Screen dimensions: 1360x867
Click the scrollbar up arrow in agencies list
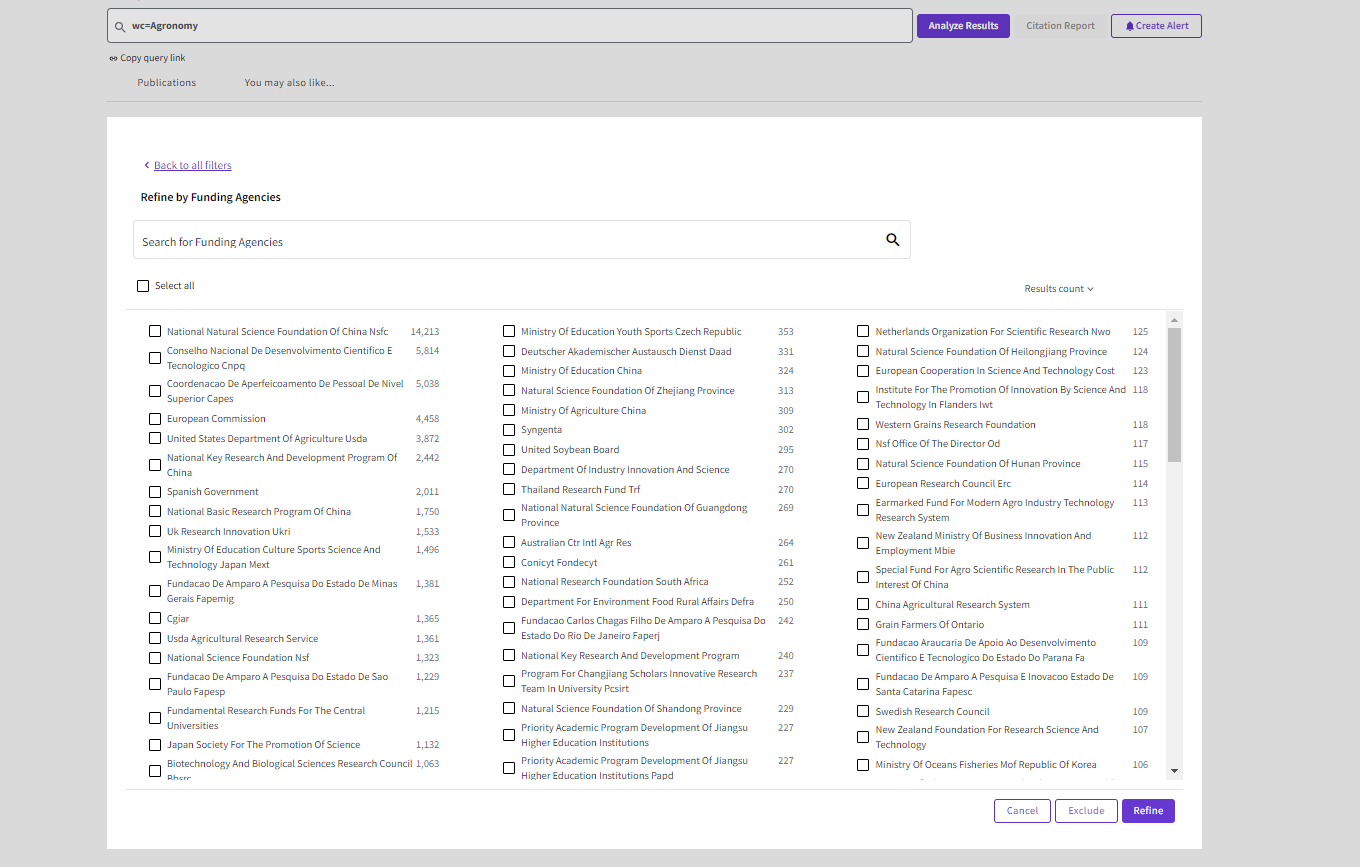[1174, 319]
